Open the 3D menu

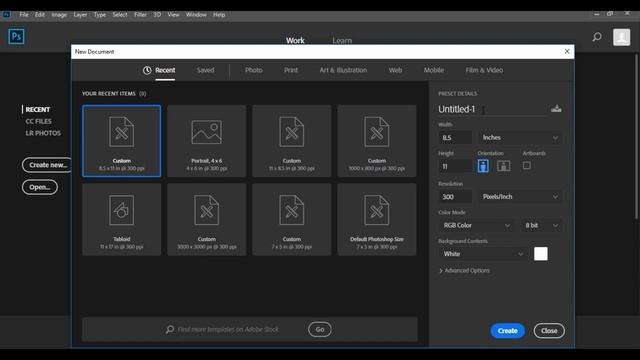coord(157,15)
